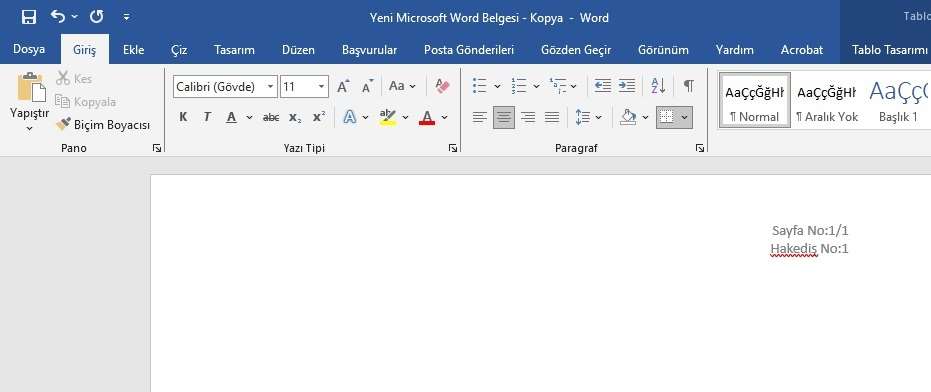Decrease font size with the smaller A
The image size is (931, 392).
click(368, 86)
